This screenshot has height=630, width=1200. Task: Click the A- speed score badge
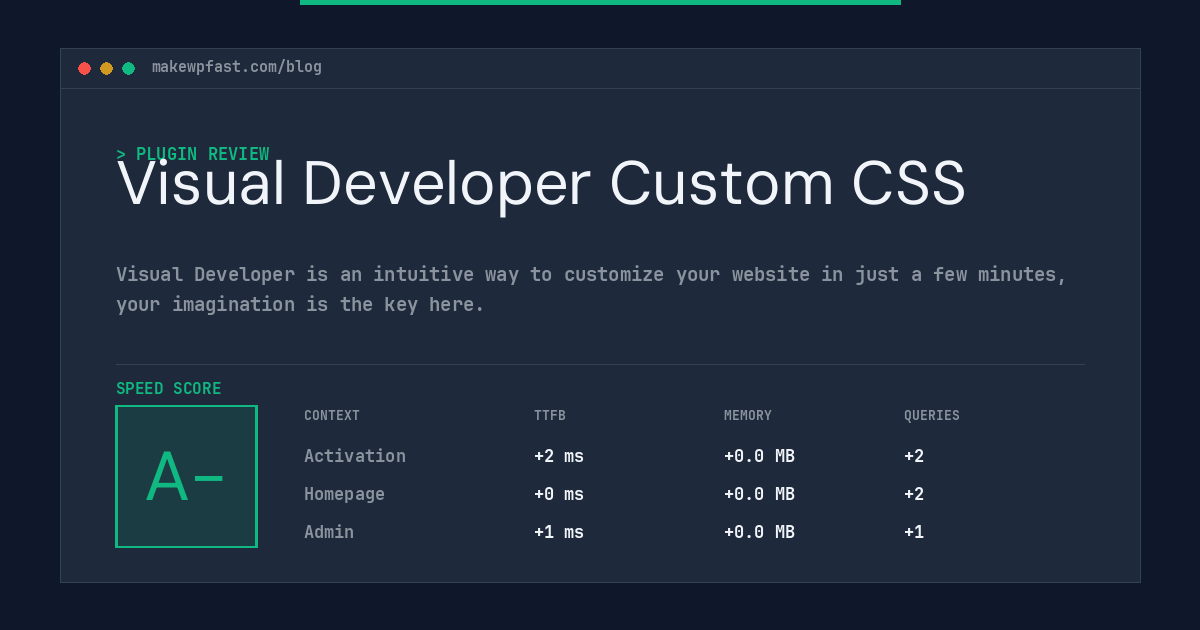[186, 476]
